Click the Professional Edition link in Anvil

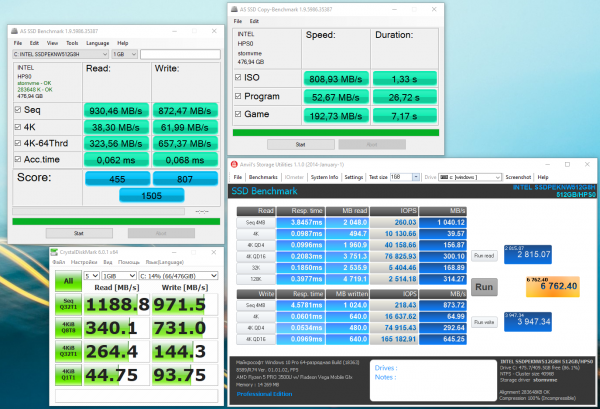(264, 394)
